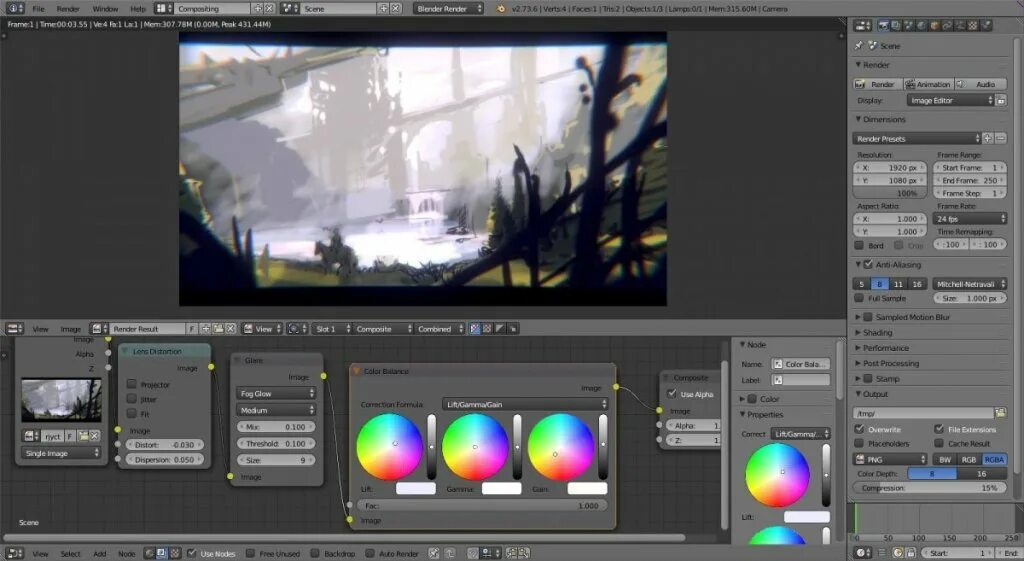Remove render preset with minus icon
The width and height of the screenshot is (1024, 561).
coord(1000,138)
